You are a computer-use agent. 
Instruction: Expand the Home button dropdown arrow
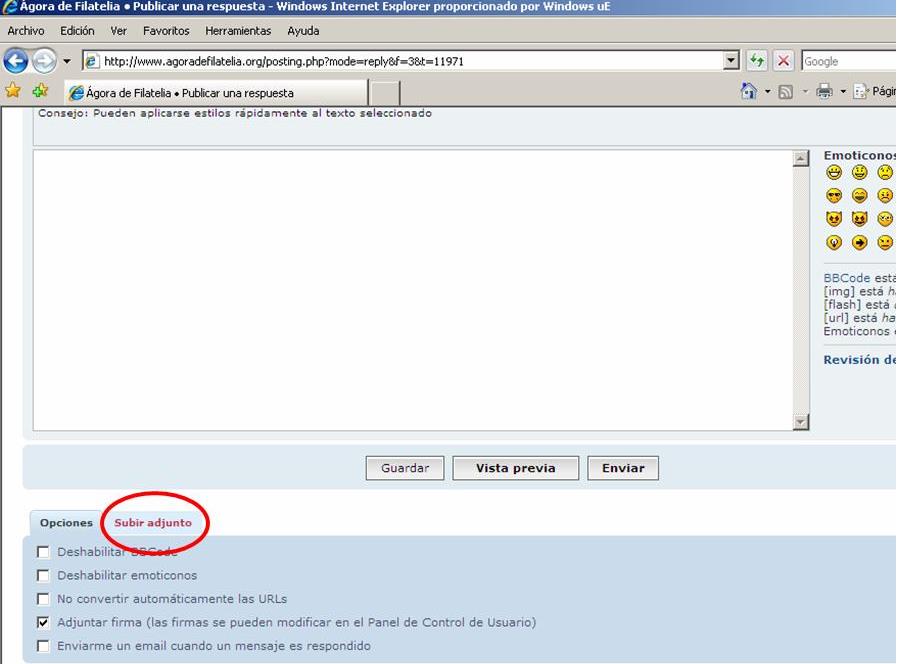click(x=767, y=92)
